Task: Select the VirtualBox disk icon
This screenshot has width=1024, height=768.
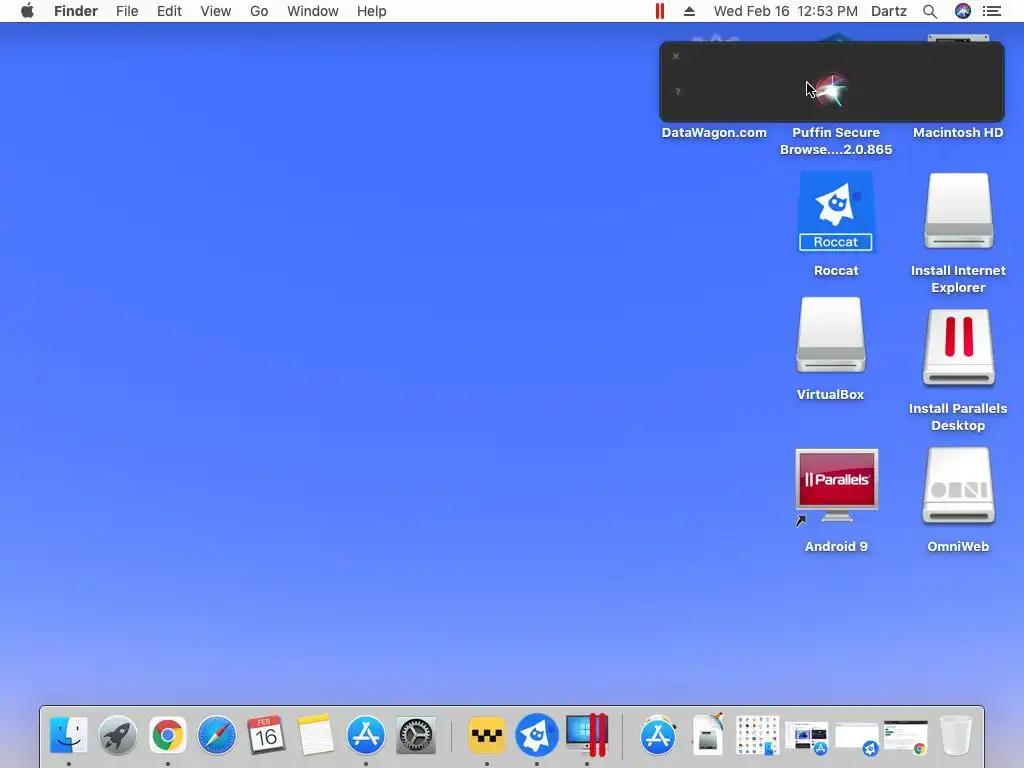Action: (x=831, y=335)
